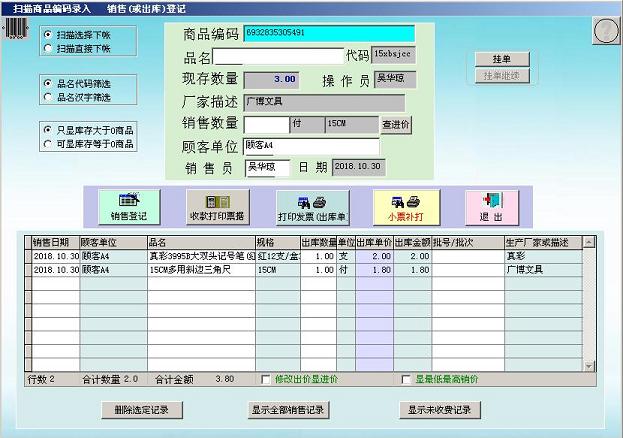Click the 代码 field showing 15xbsjcc

pos(393,55)
